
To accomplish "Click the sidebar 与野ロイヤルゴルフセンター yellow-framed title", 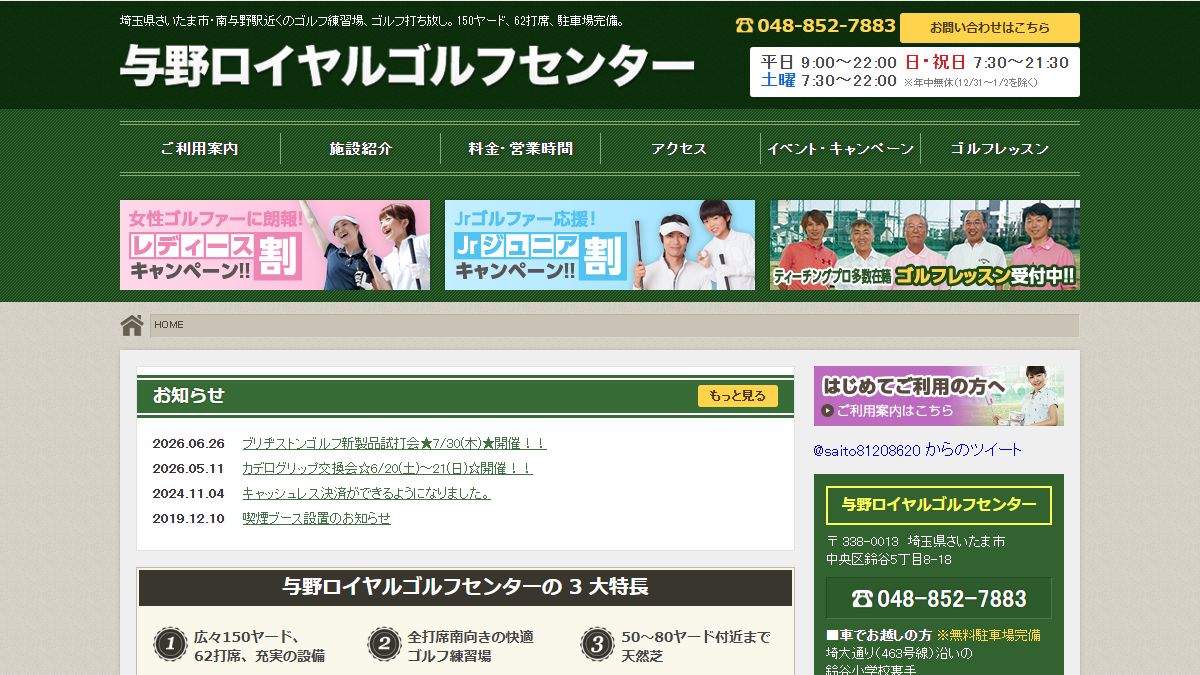I will [x=939, y=505].
